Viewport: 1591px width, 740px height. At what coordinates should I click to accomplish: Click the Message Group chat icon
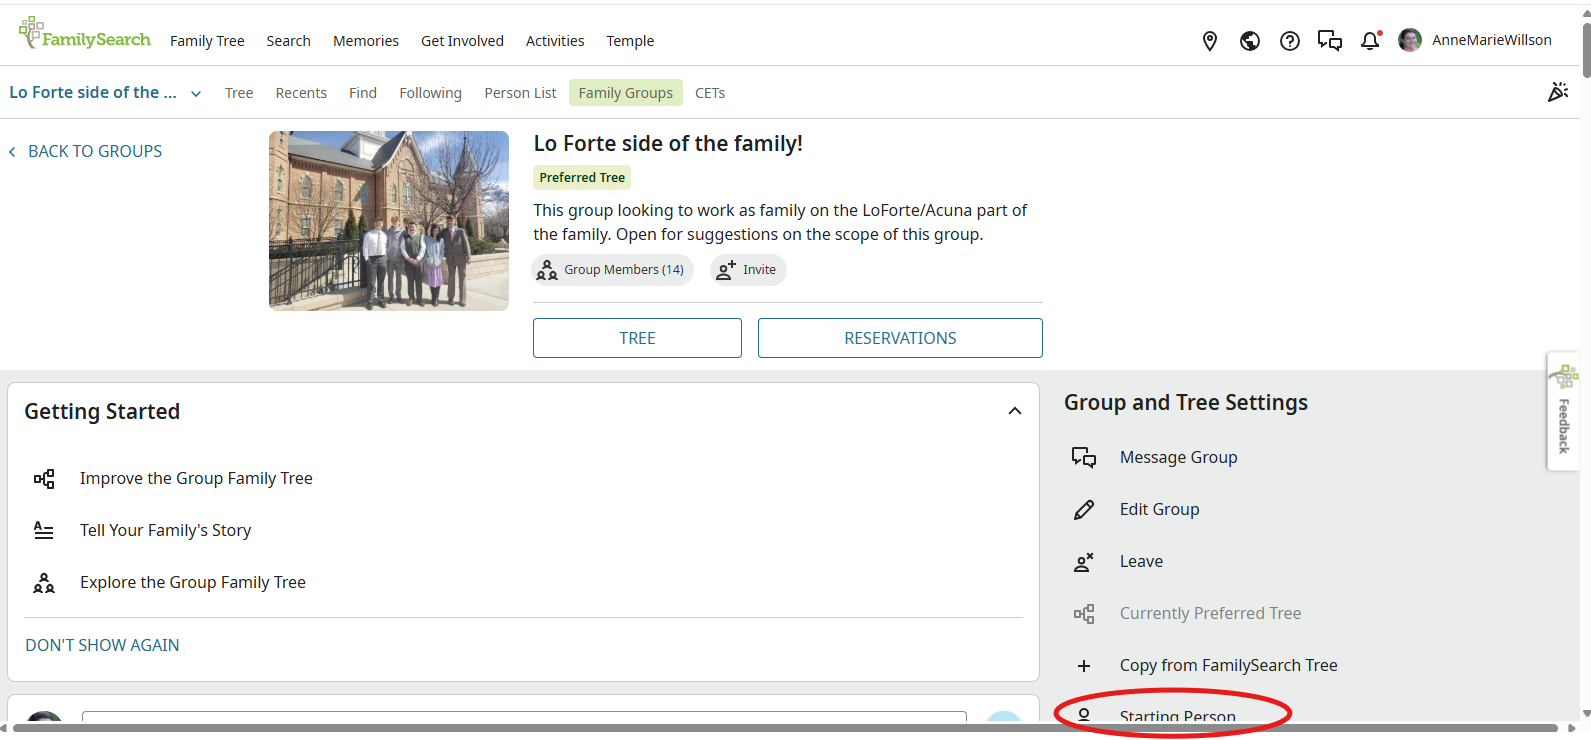[1084, 457]
